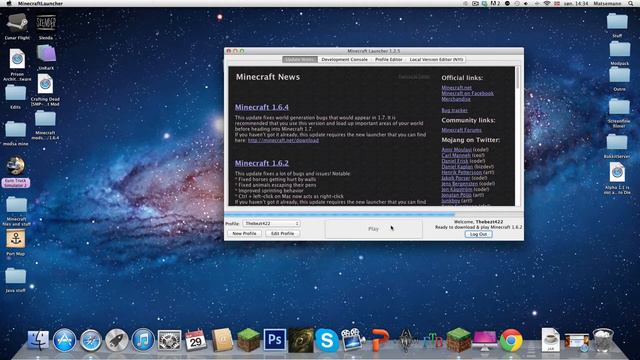
Task: Click Minecraft grass block beside Photoshop icon
Action: 248,340
